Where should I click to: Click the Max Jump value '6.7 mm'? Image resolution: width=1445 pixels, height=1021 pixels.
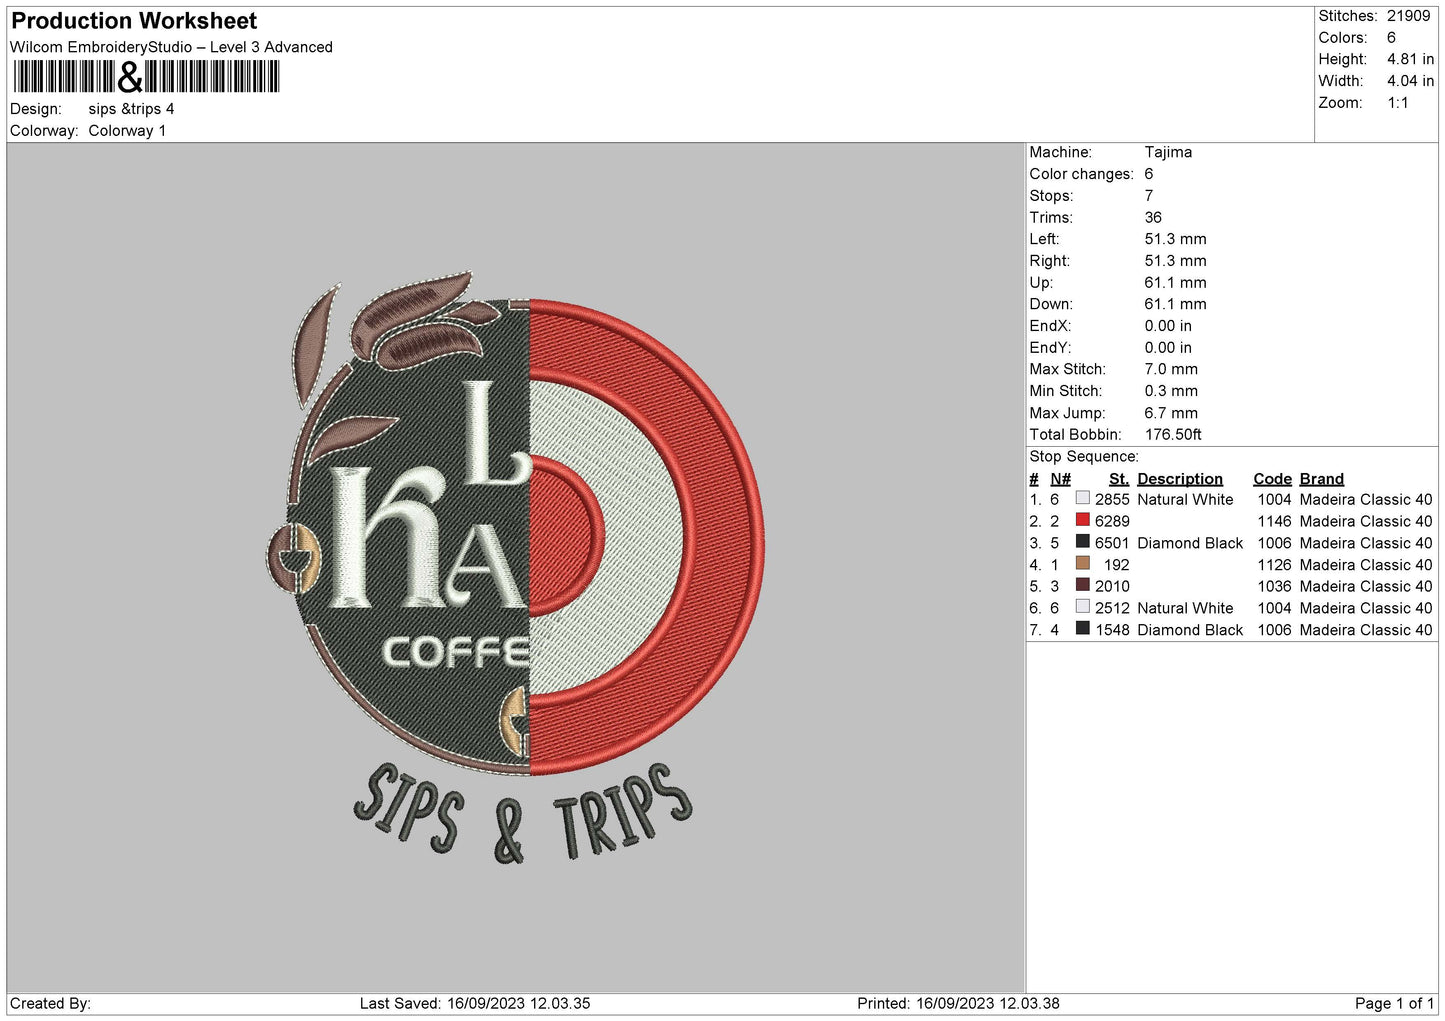[1171, 413]
